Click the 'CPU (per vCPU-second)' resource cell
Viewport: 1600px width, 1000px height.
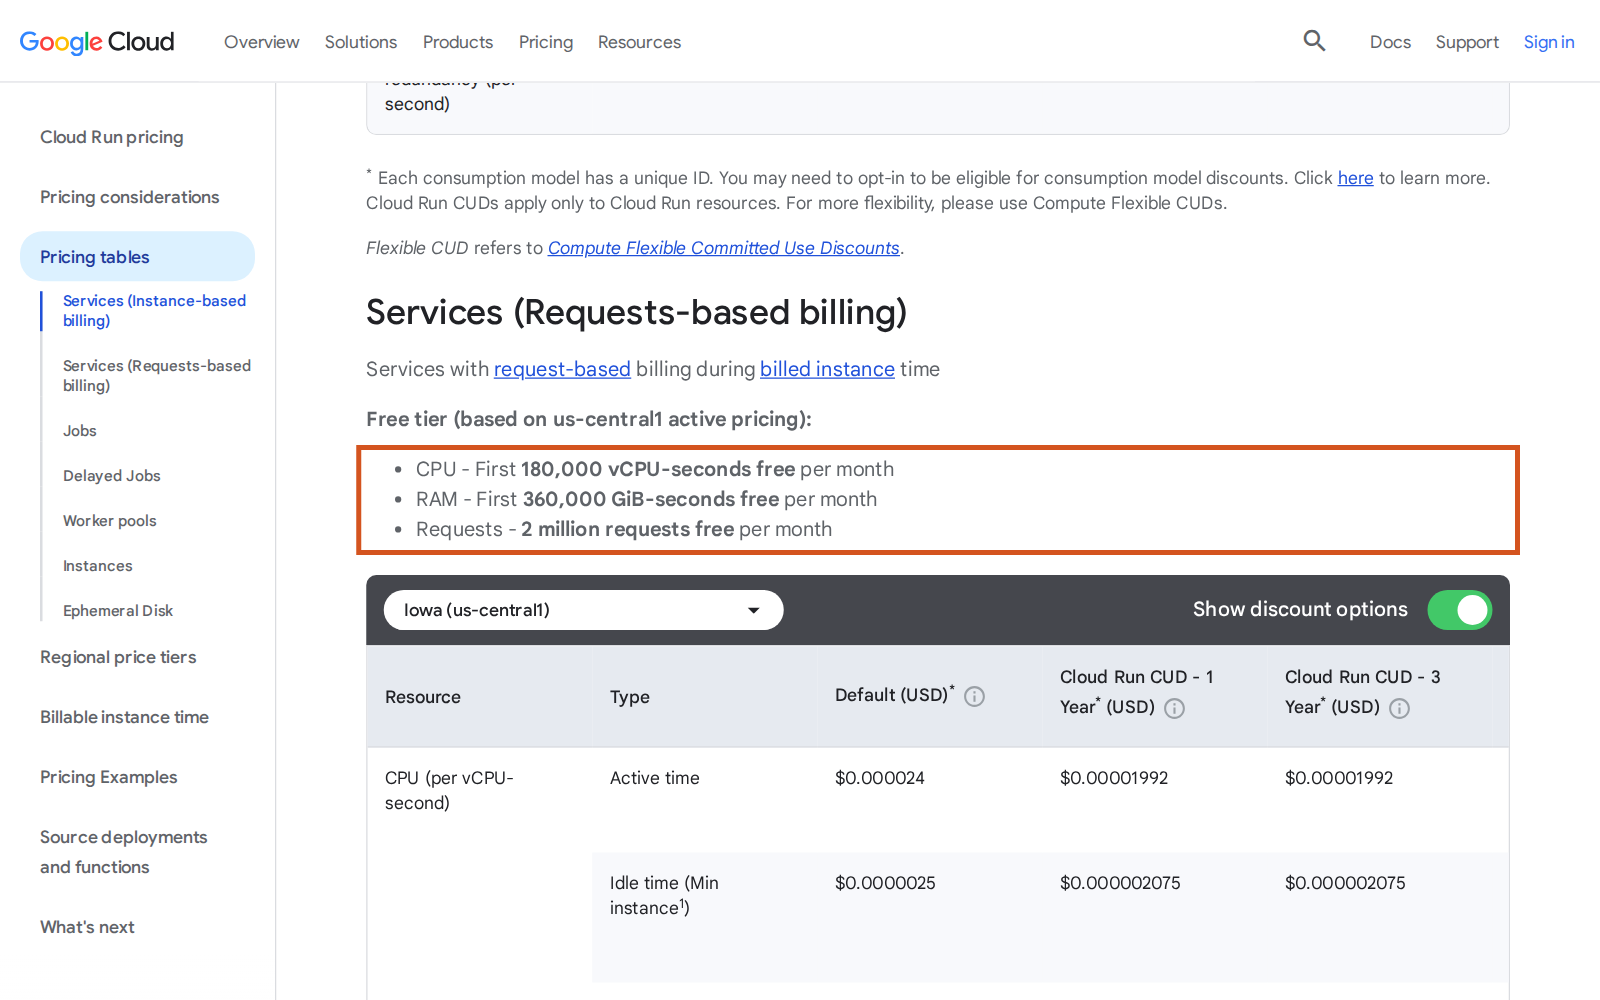point(449,790)
